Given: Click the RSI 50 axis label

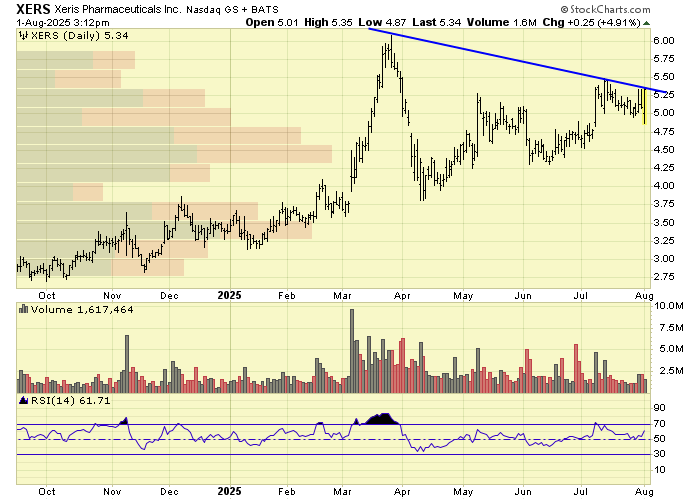Looking at the screenshot, I should tap(659, 439).
